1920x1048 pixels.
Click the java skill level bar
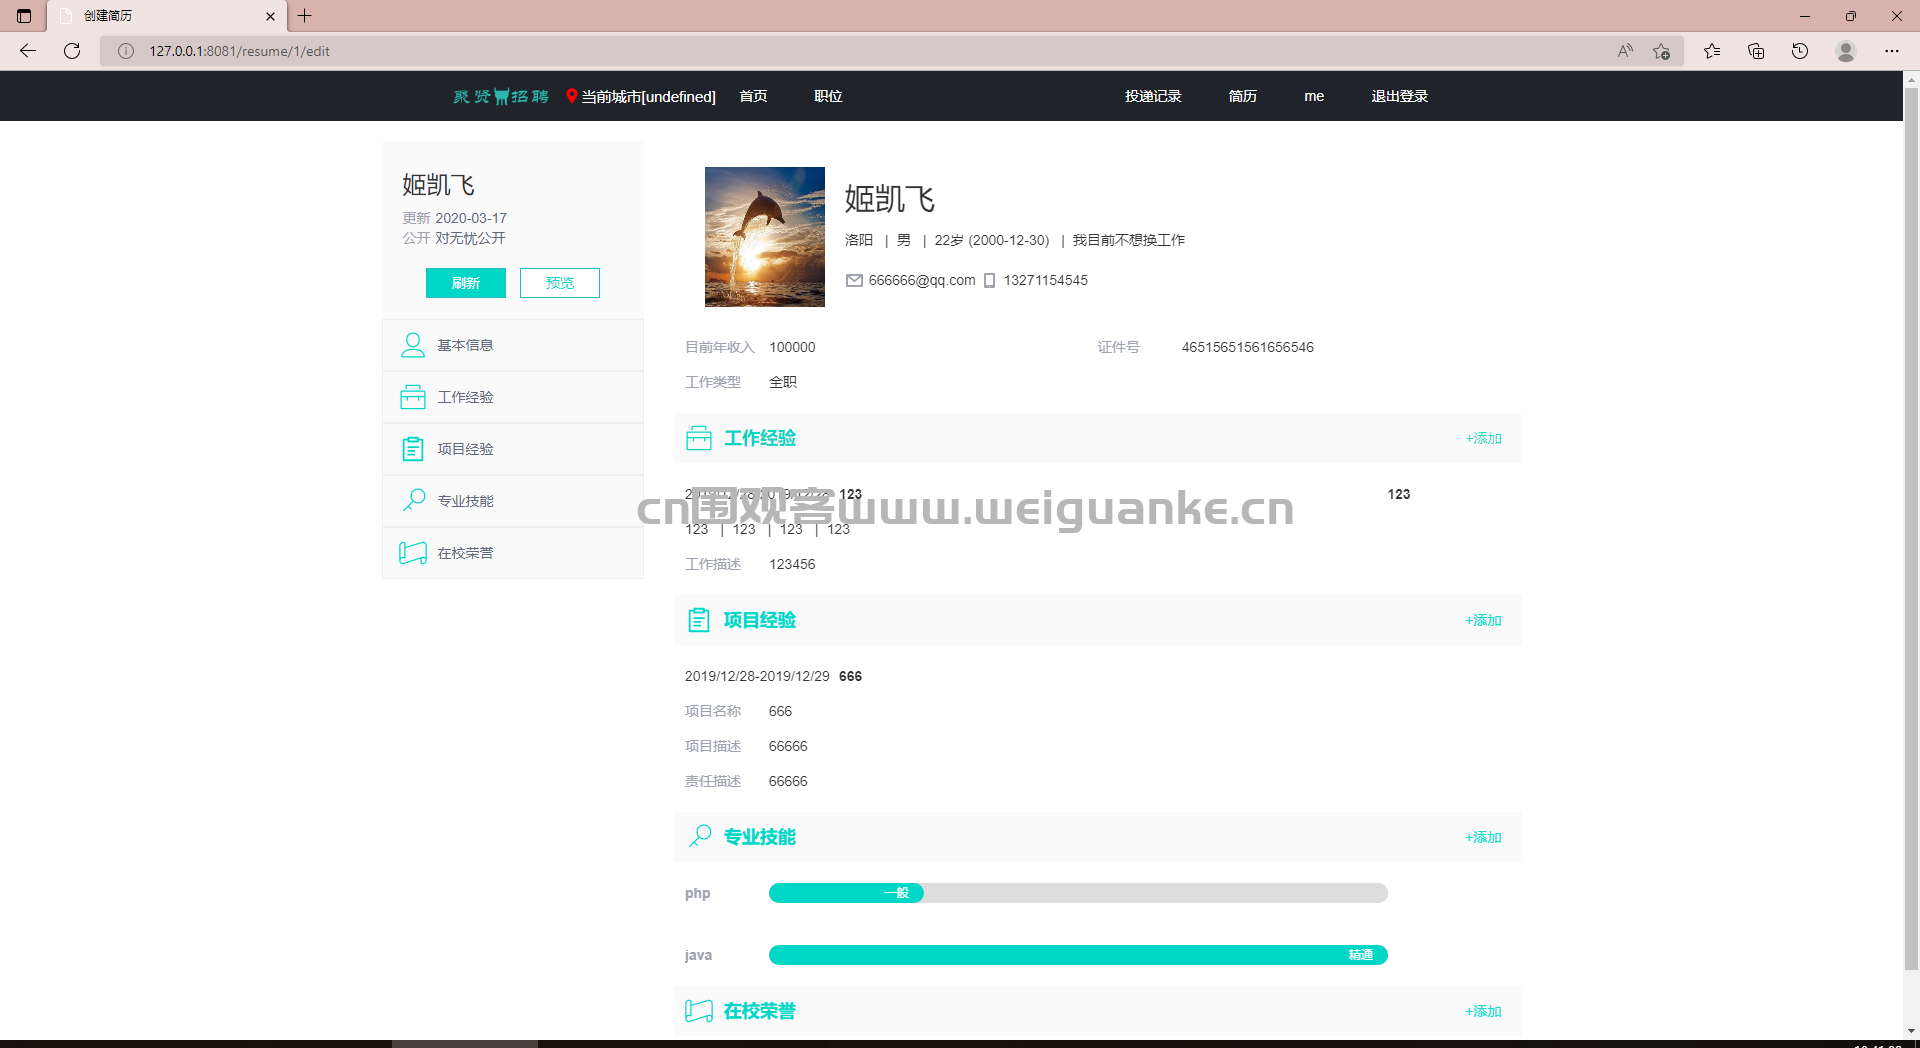tap(1078, 955)
